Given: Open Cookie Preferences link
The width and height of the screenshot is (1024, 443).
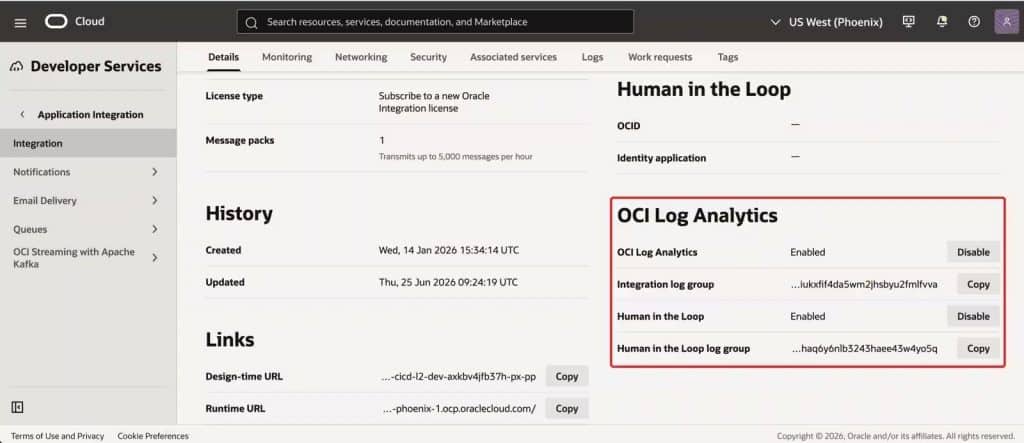Looking at the screenshot, I should coord(153,436).
